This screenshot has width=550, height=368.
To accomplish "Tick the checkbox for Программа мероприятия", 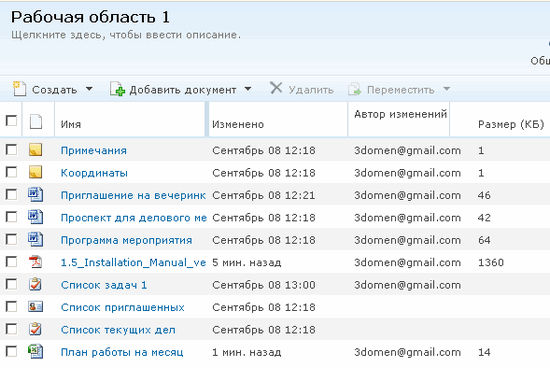I will (x=11, y=240).
